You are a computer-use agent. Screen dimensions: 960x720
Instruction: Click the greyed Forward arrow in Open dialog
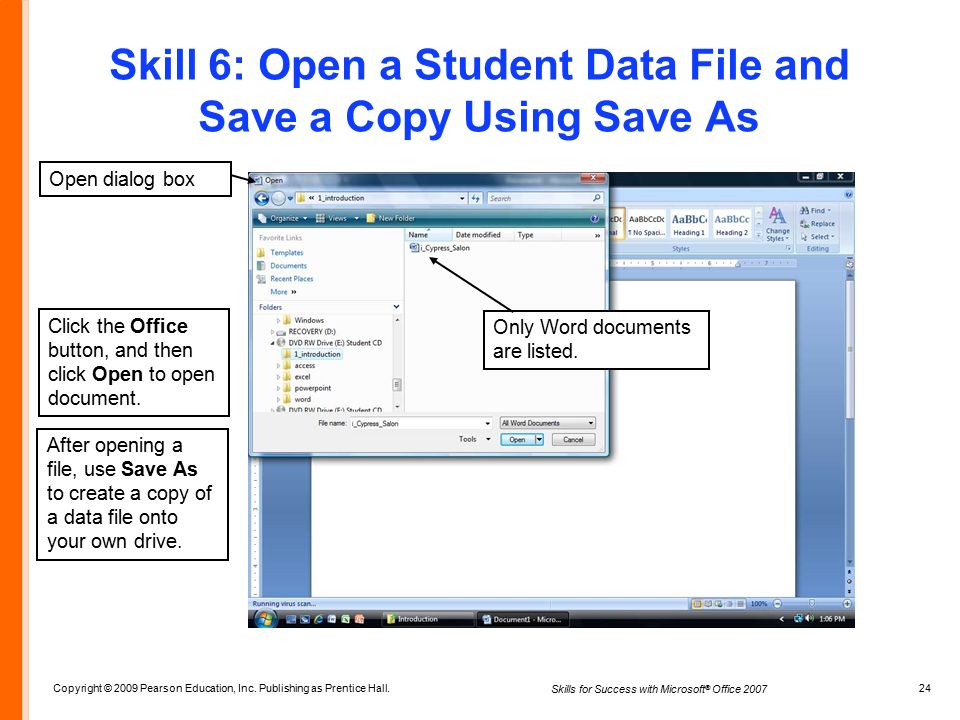pyautogui.click(x=278, y=198)
